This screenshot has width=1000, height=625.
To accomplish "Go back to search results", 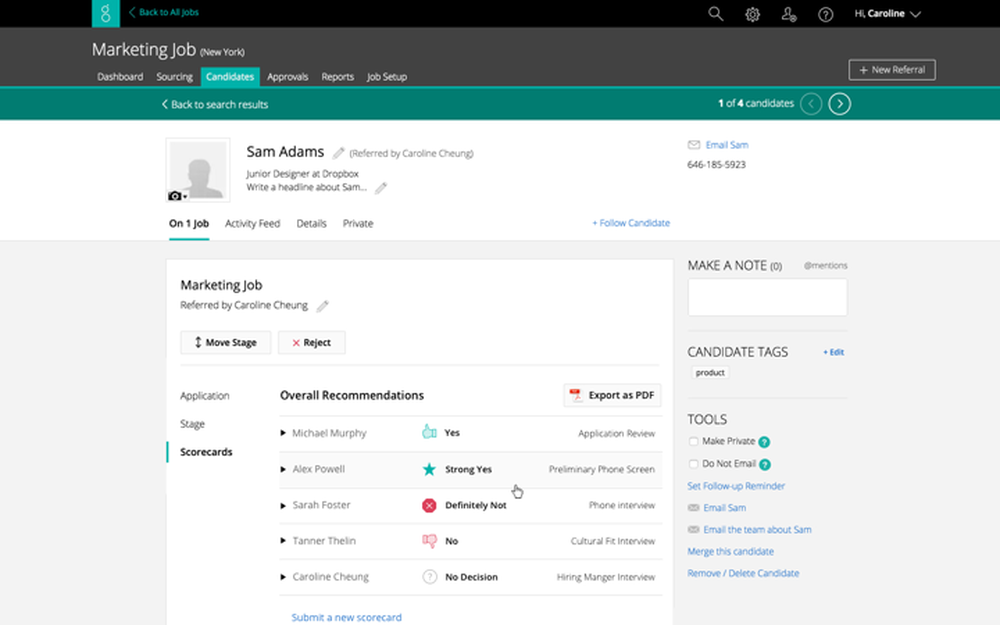I will click(x=215, y=104).
